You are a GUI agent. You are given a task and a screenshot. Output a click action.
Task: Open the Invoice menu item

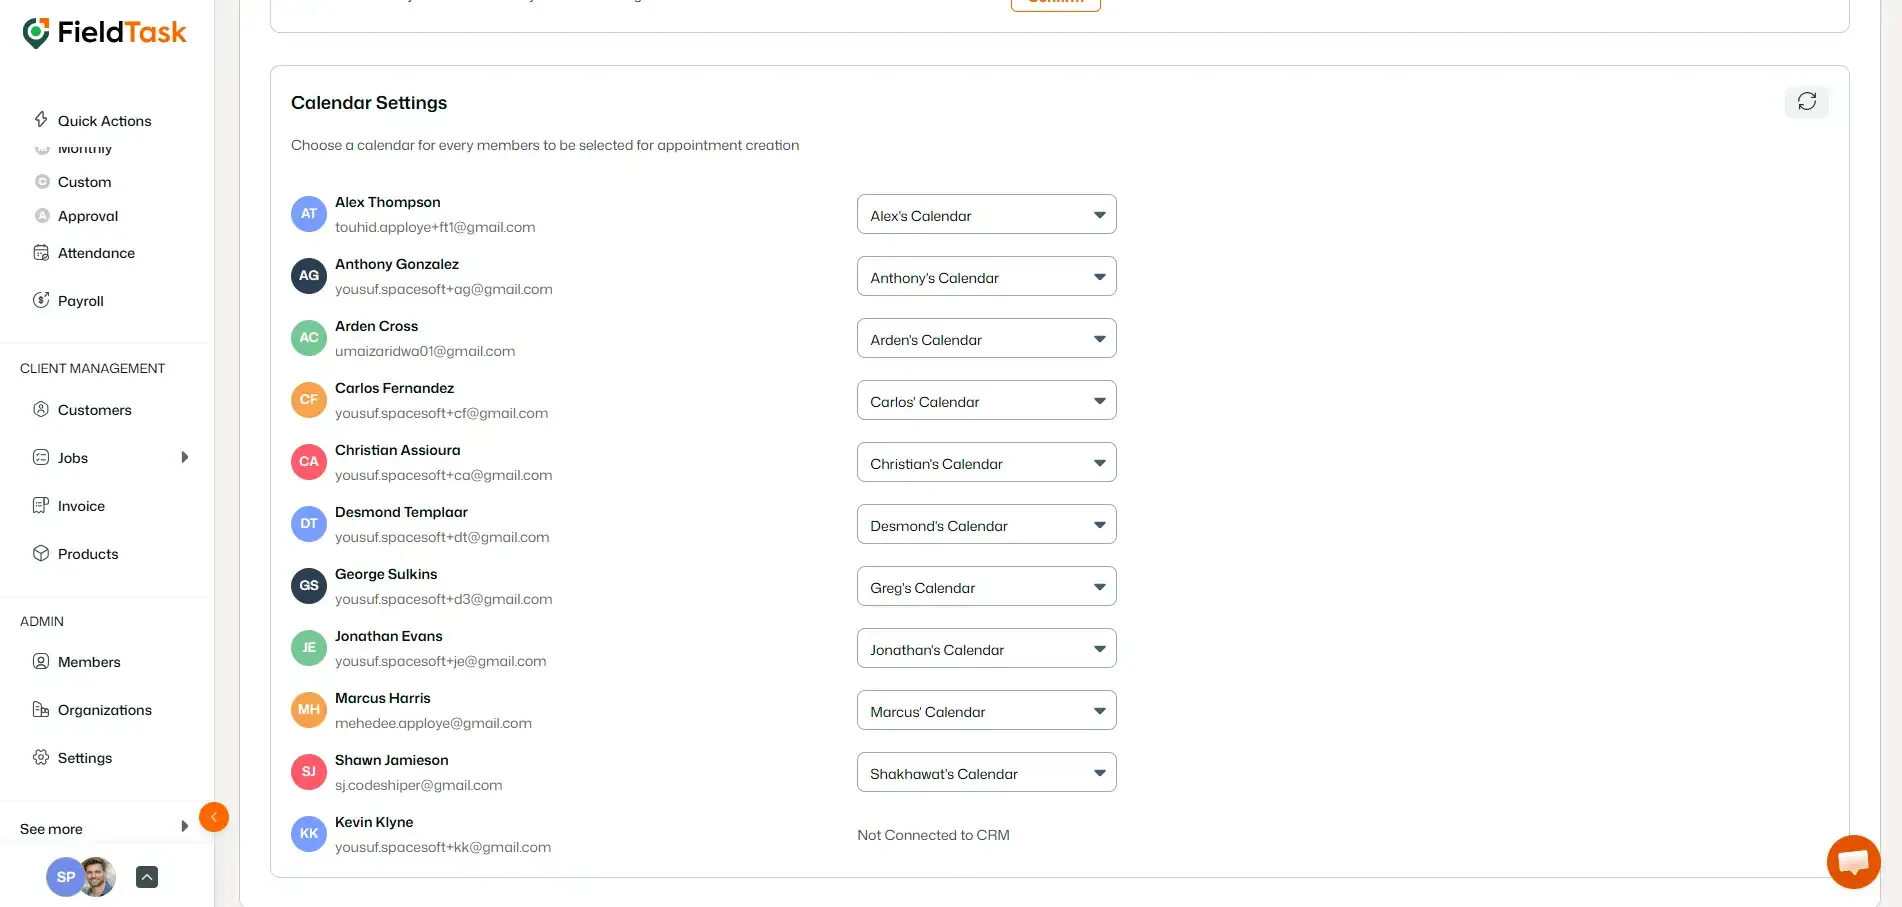(x=81, y=506)
